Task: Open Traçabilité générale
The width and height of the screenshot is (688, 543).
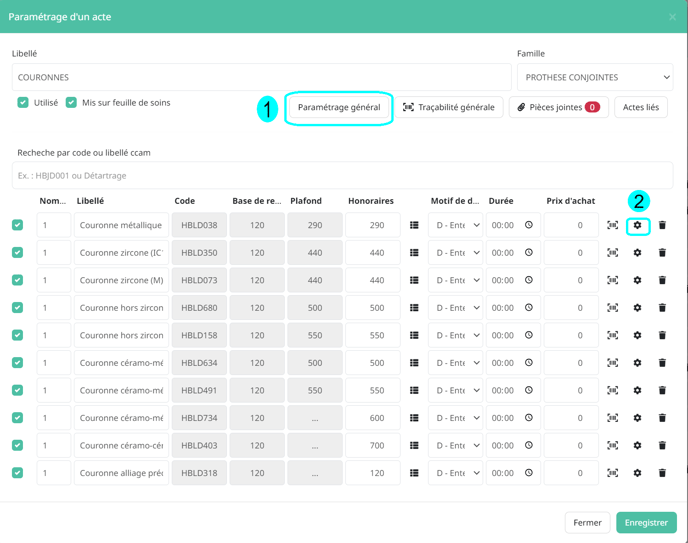Action: click(x=449, y=107)
